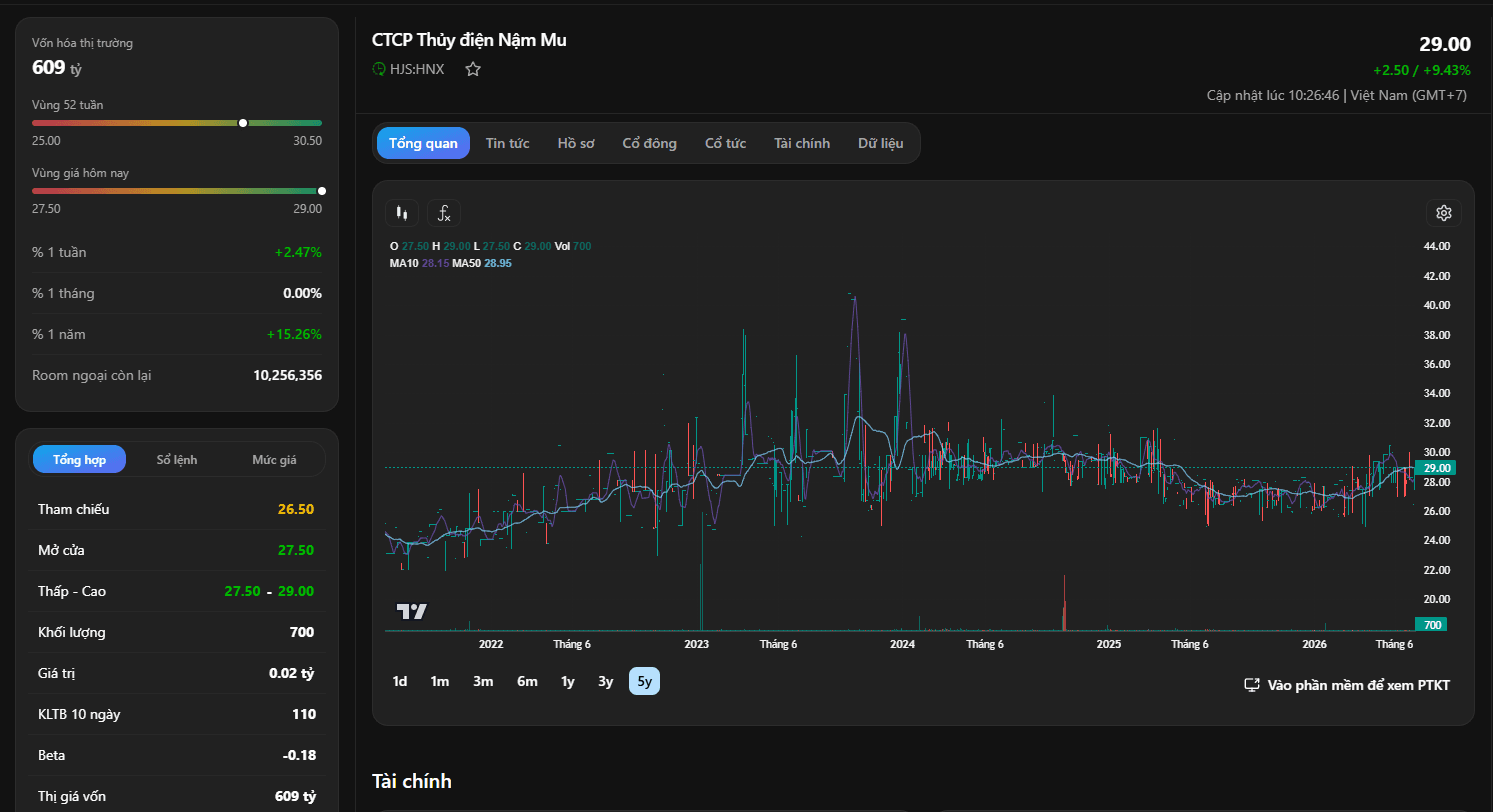Select the 3m chart range
This screenshot has width=1493, height=812.
(x=483, y=681)
